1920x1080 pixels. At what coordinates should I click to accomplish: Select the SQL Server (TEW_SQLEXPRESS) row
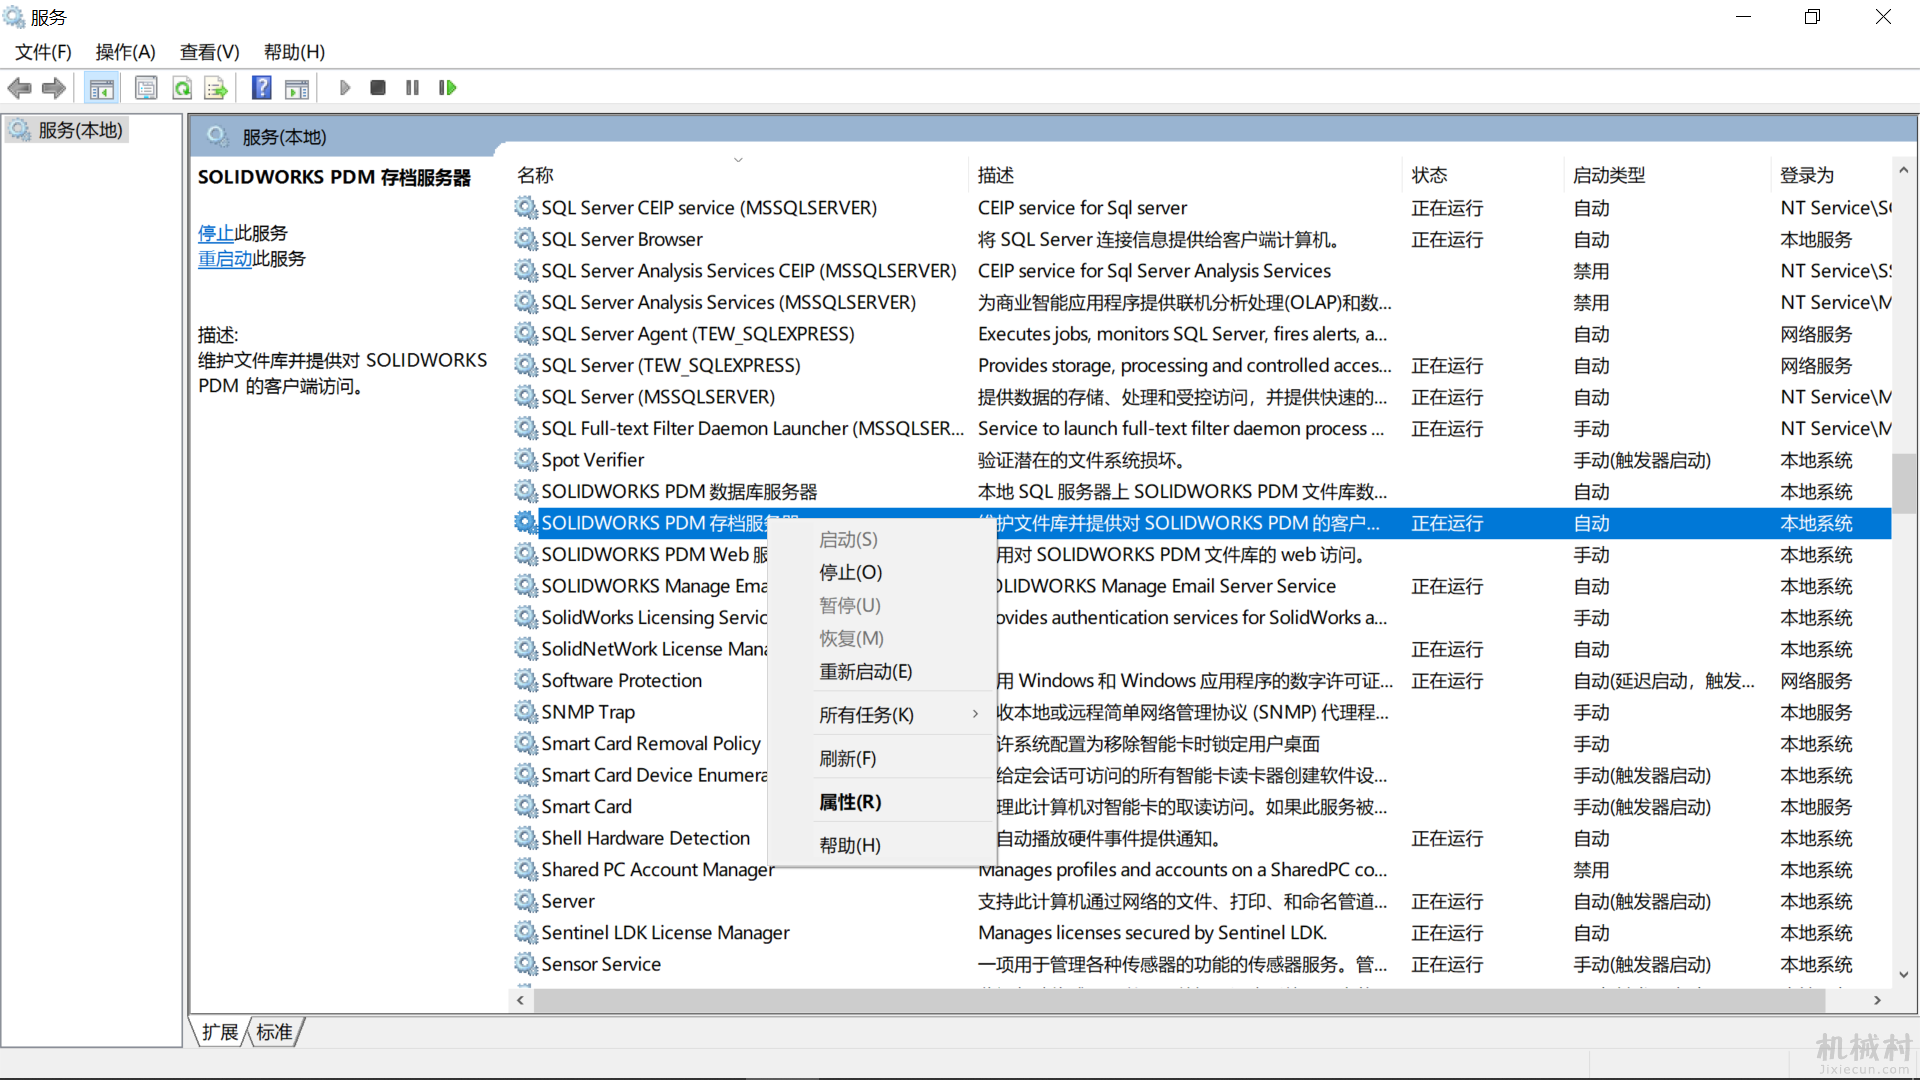[1201, 365]
